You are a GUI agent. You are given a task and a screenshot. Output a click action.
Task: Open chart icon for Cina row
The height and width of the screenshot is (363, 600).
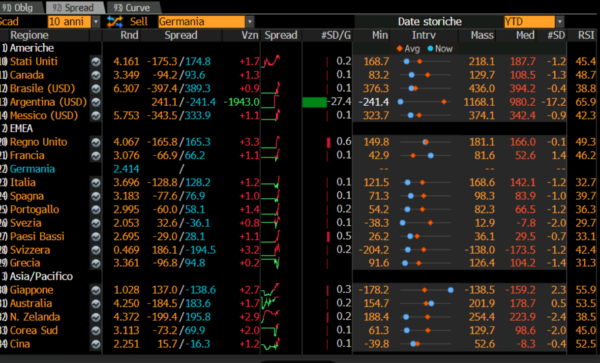(96, 344)
